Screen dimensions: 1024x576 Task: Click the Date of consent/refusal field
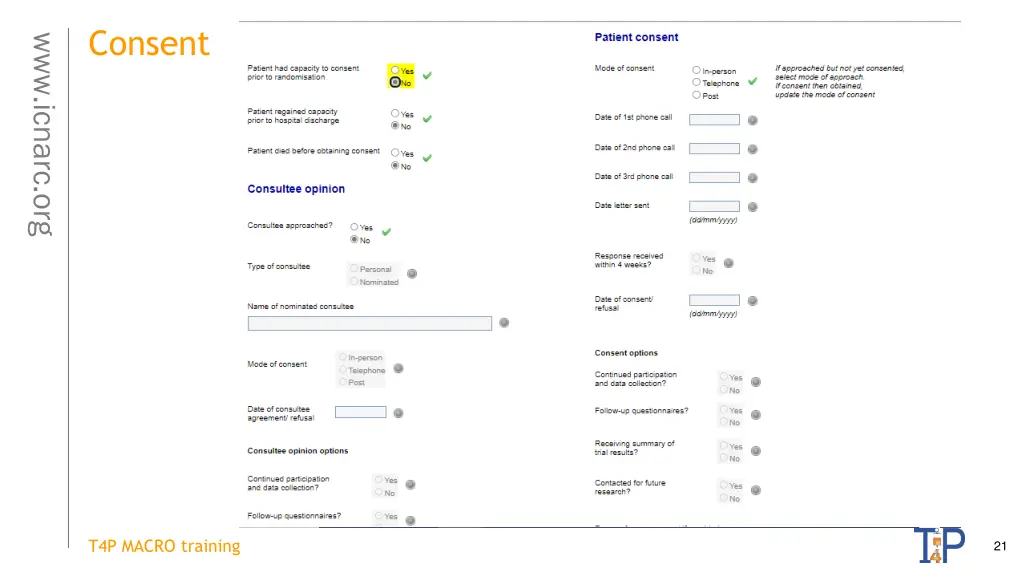714,300
